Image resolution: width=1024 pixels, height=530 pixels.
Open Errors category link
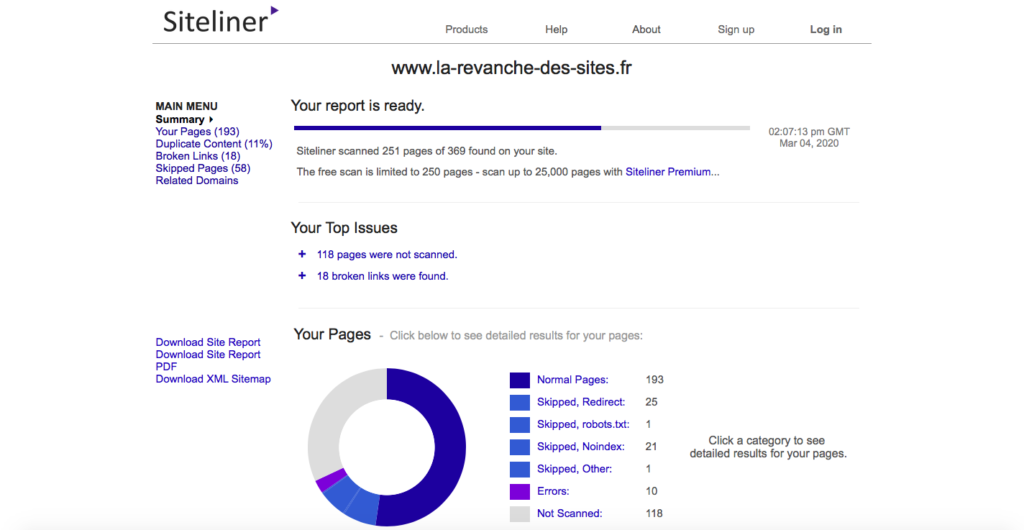[x=553, y=491]
